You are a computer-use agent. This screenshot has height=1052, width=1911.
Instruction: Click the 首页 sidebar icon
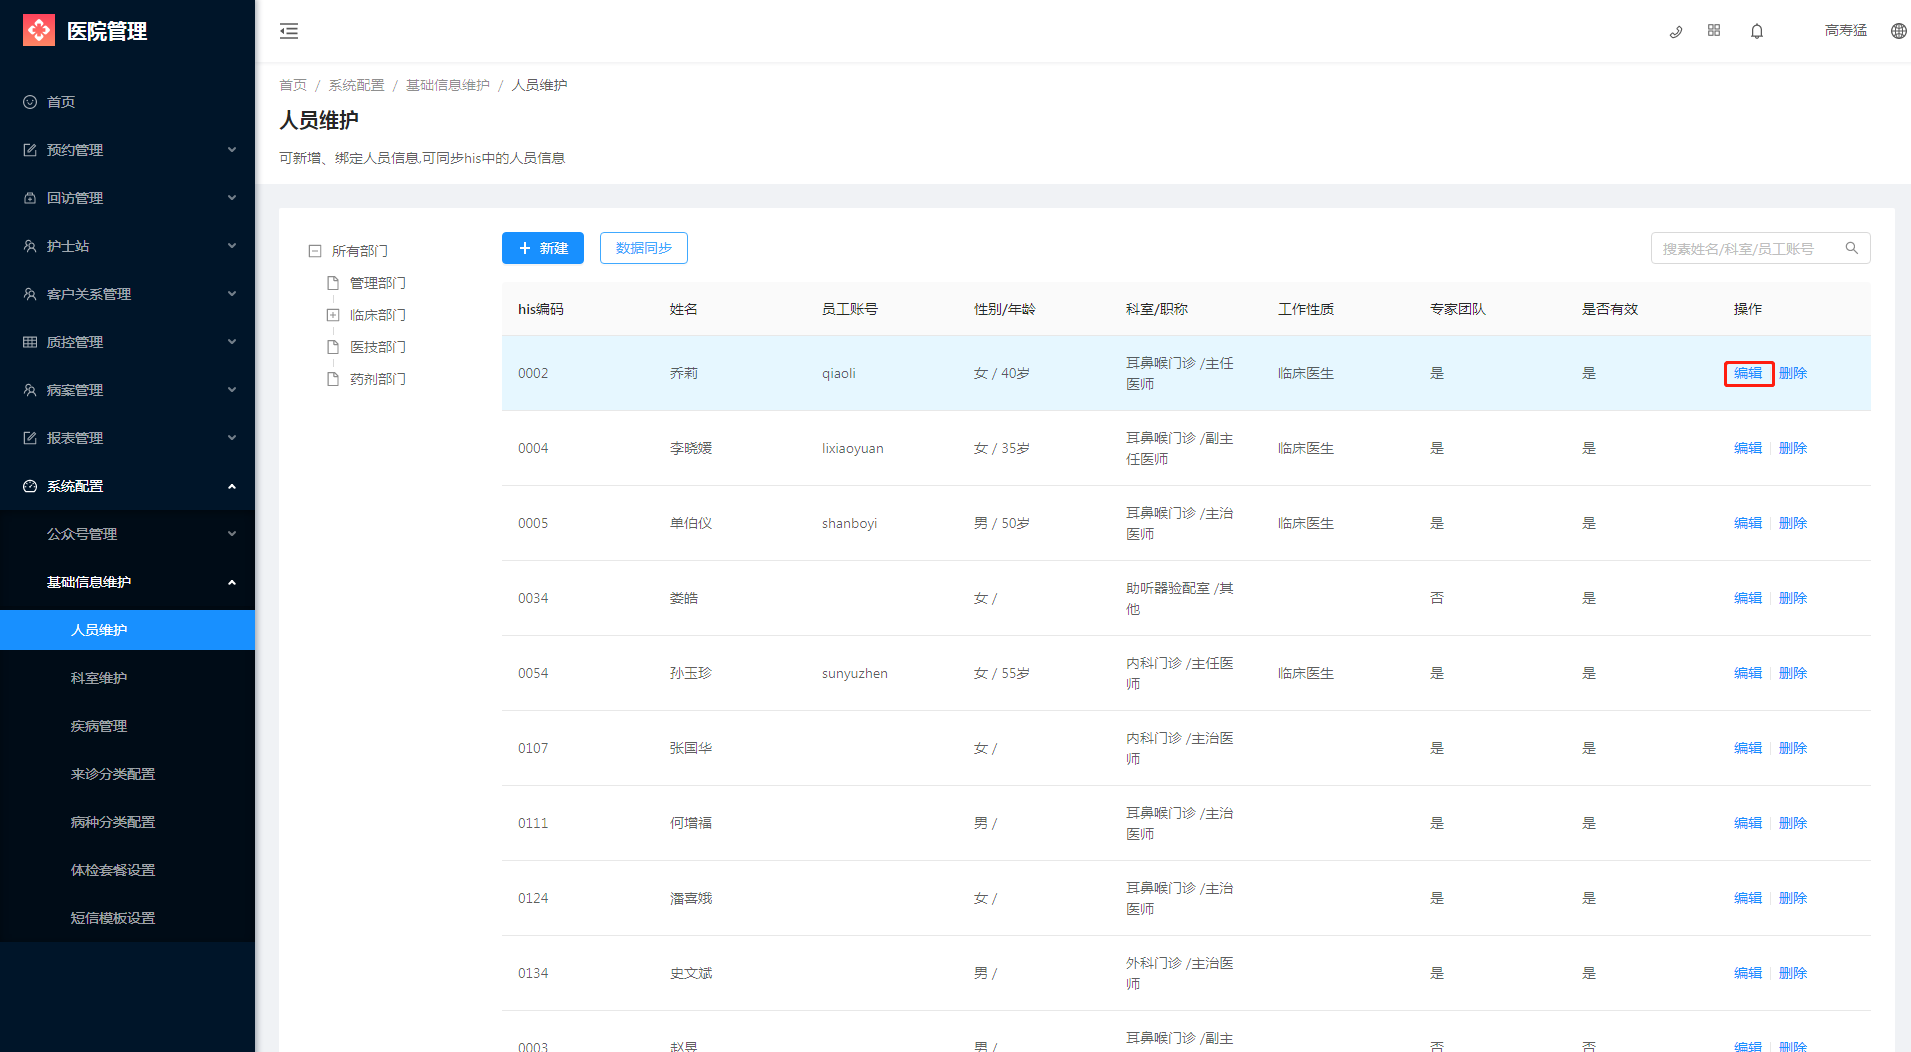30,102
